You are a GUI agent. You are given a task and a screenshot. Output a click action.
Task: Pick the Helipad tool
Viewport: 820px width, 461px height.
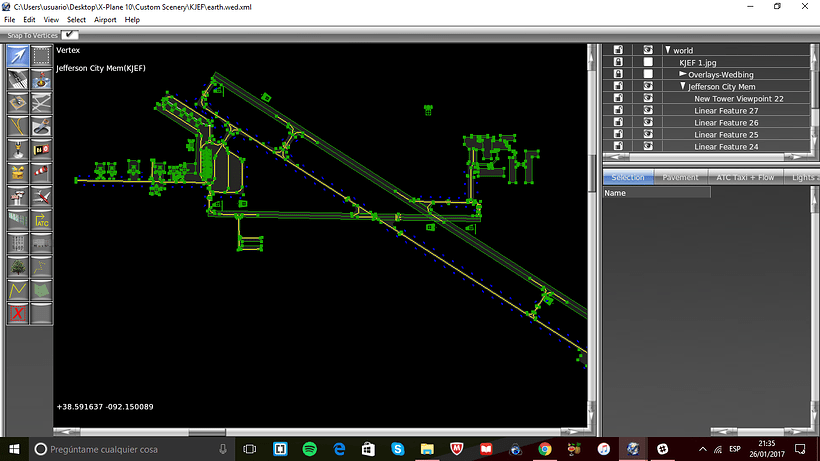click(18, 103)
